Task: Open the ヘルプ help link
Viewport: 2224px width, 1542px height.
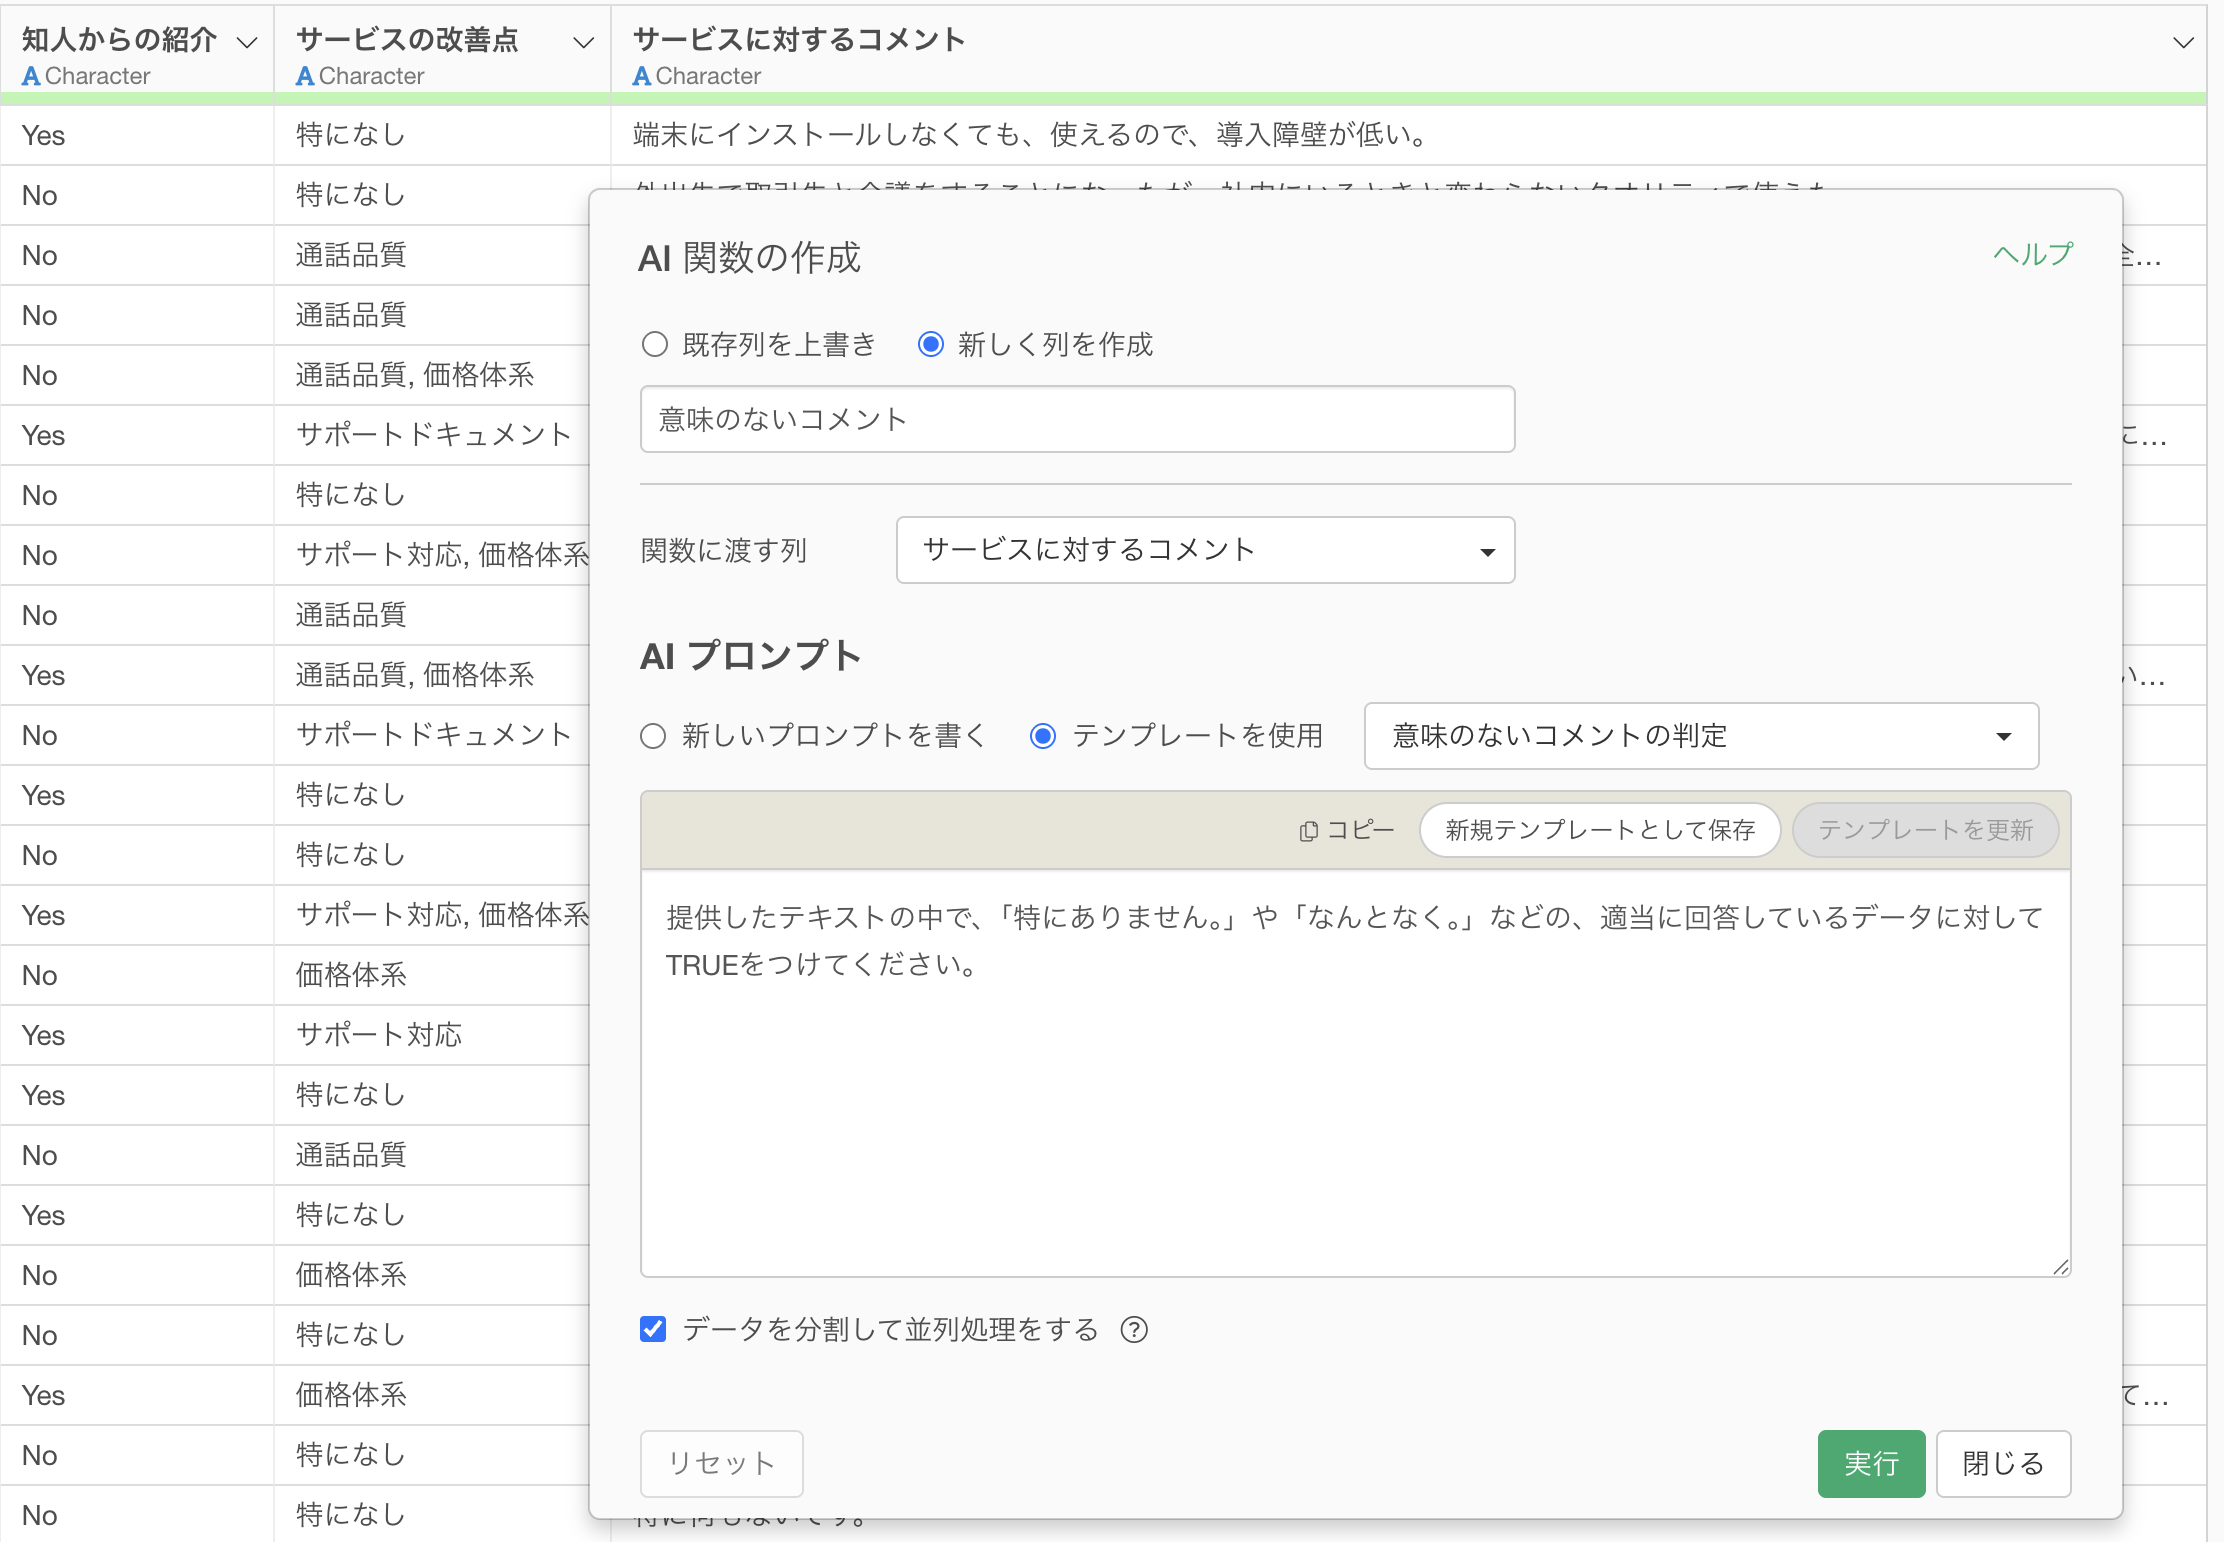Action: pyautogui.click(x=2033, y=254)
